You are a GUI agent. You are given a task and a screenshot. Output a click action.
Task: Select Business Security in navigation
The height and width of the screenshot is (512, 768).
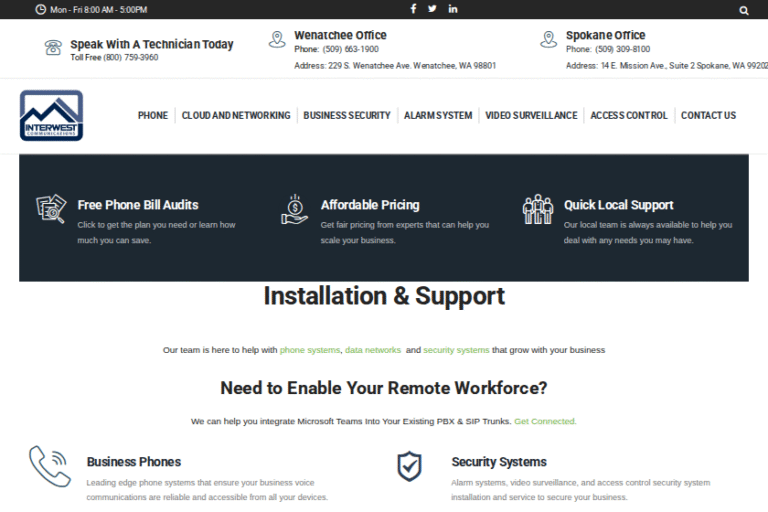point(347,116)
